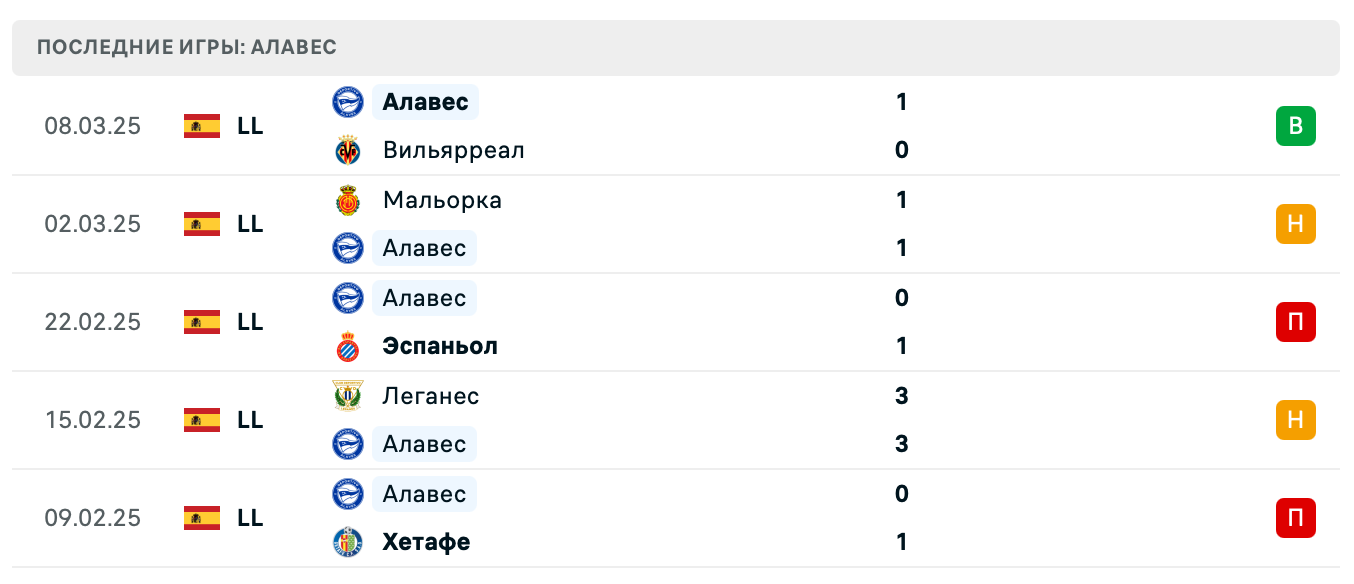1354x584 pixels.
Task: Select the red П badge for the Эспаньол game
Action: click(x=1295, y=322)
